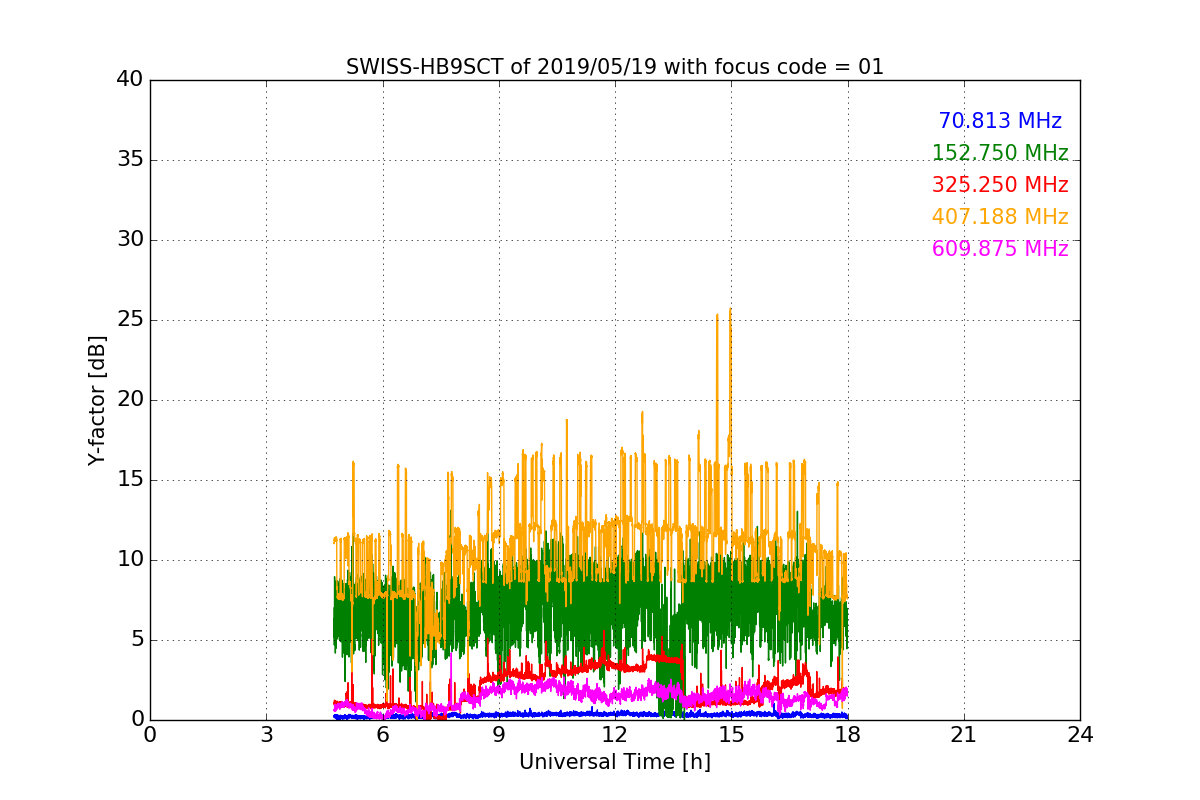1200x800 pixels.
Task: Click the 325.250 MHz red legend label
Action: click(x=999, y=186)
